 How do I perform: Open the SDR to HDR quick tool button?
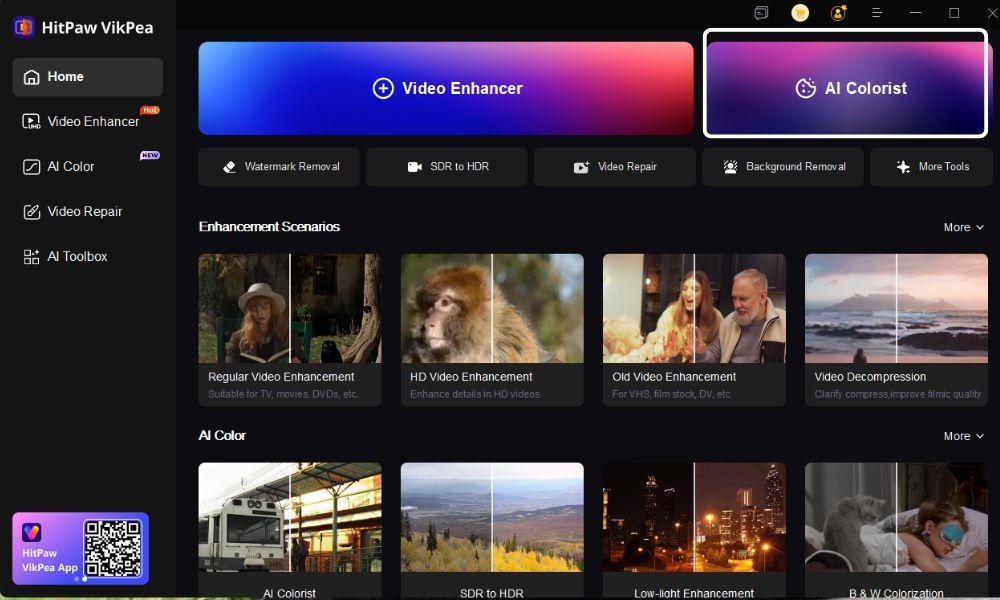pyautogui.click(x=446, y=166)
